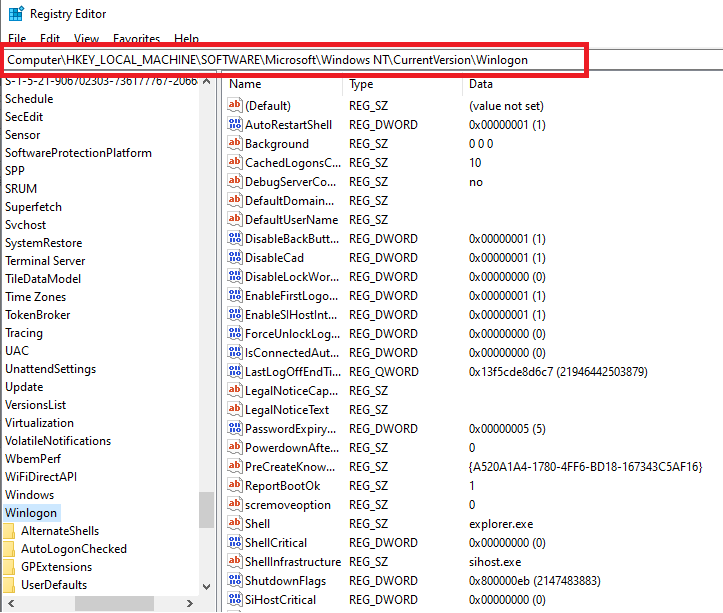Click the EnableSIHostInt... DWORD icon
The image size is (723, 613).
[x=235, y=315]
